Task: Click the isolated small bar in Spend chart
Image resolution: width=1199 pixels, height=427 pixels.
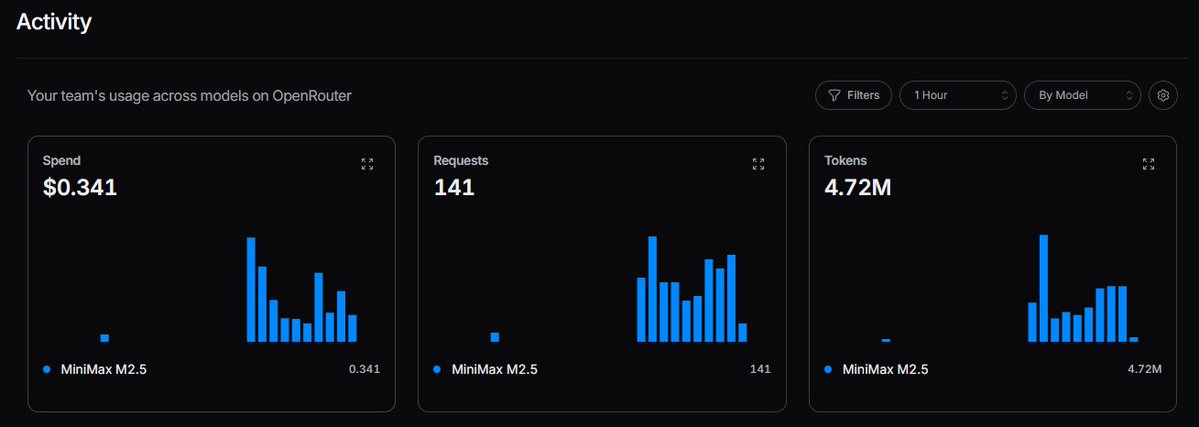Action: 105,338
